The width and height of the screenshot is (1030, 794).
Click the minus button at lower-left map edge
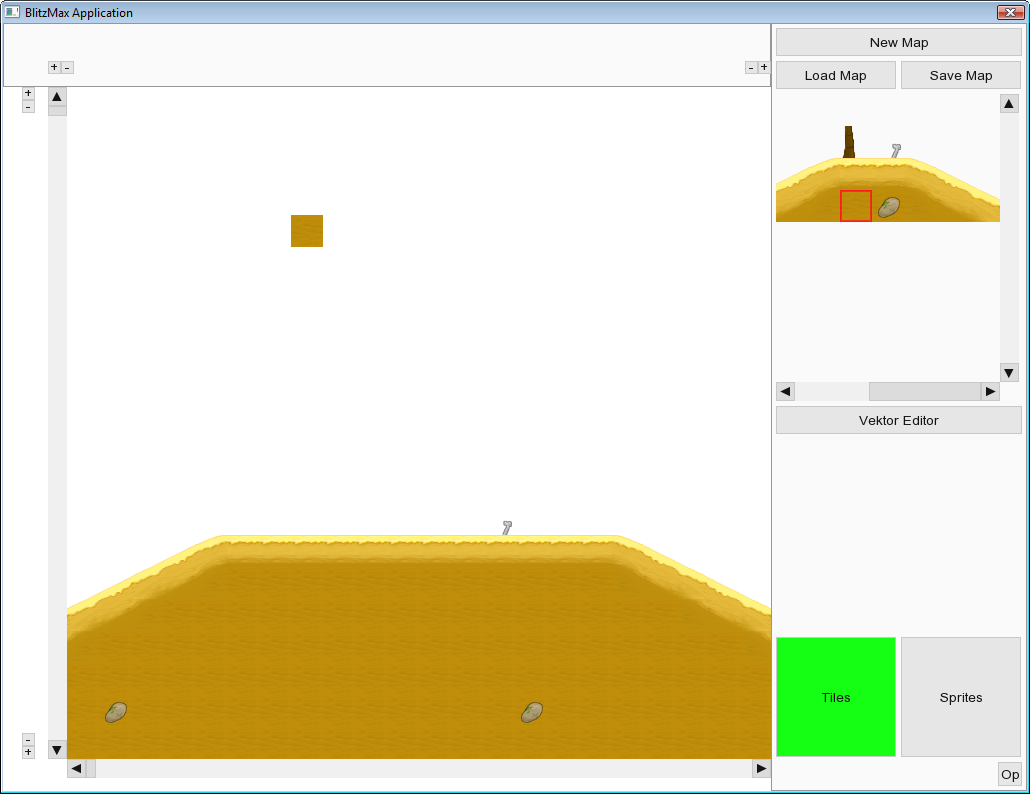(28, 739)
